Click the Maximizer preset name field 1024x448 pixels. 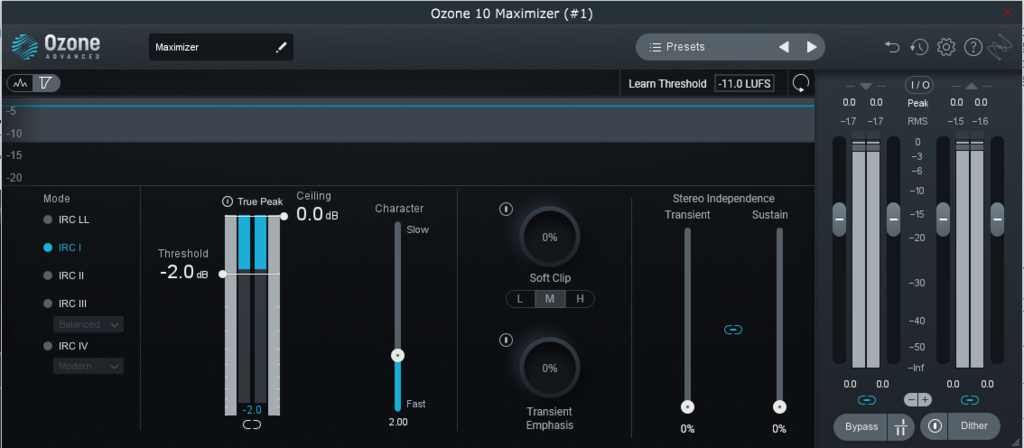click(221, 47)
